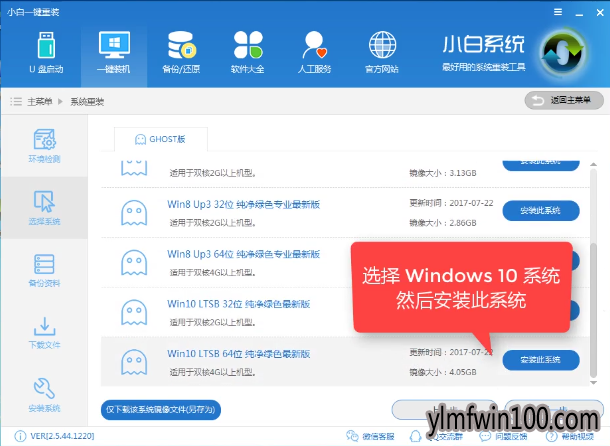Select the 环境检测 sidebar step

(44, 146)
